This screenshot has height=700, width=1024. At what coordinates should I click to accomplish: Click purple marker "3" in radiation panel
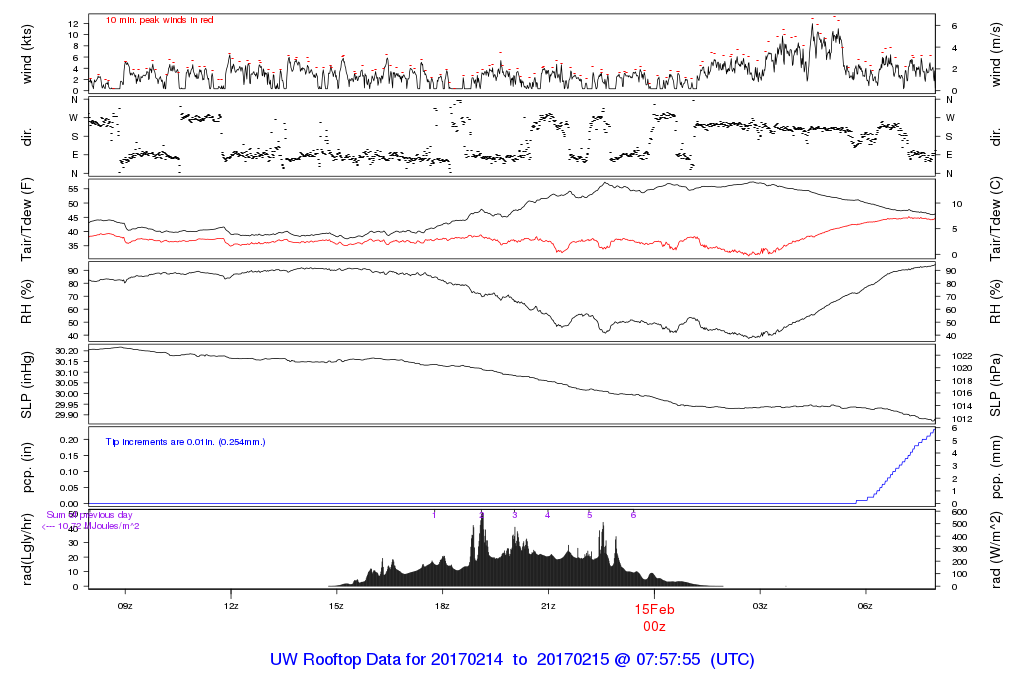[515, 515]
